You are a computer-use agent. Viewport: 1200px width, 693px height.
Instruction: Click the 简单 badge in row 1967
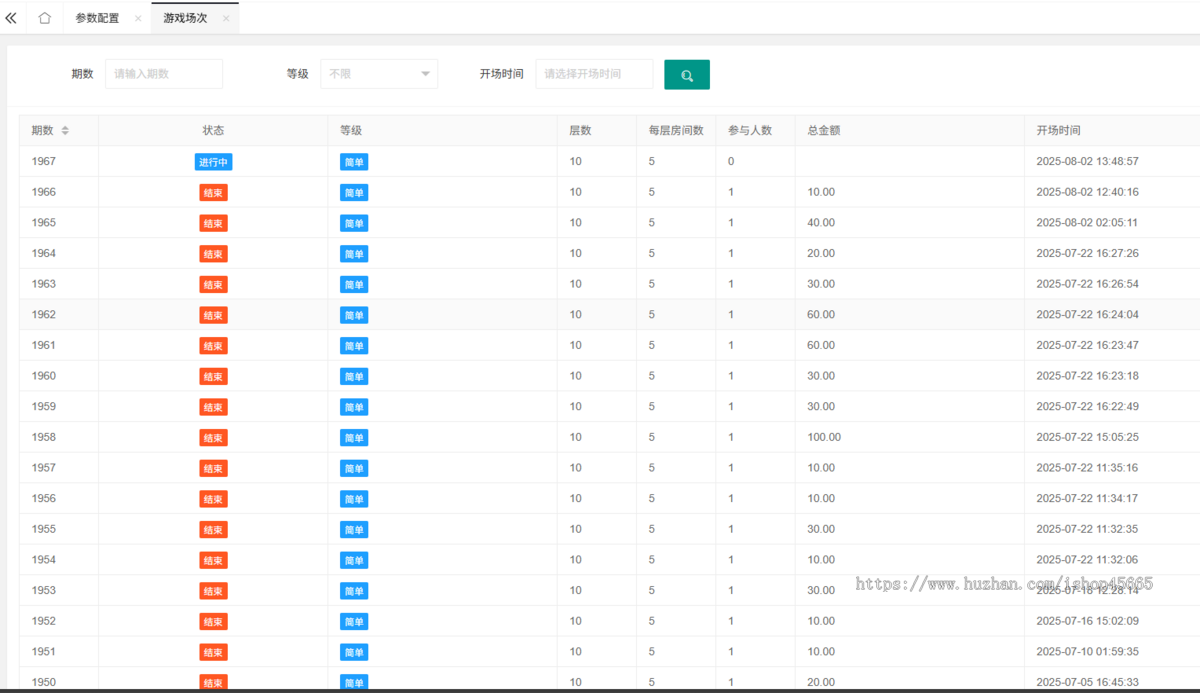(x=354, y=162)
